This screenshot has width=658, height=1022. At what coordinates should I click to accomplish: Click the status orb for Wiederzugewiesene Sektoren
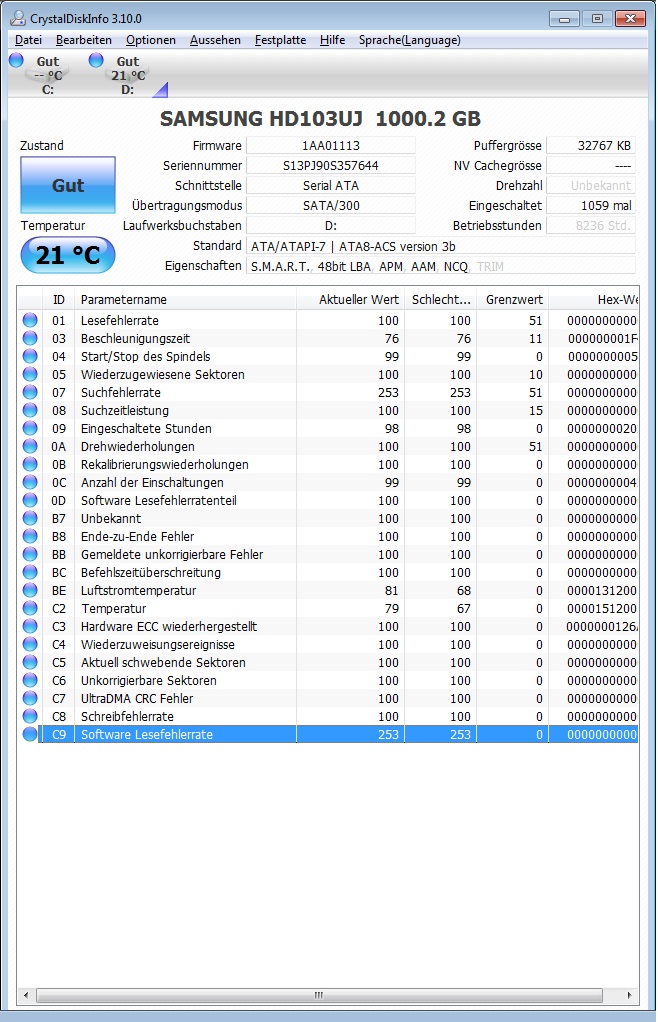(30, 374)
